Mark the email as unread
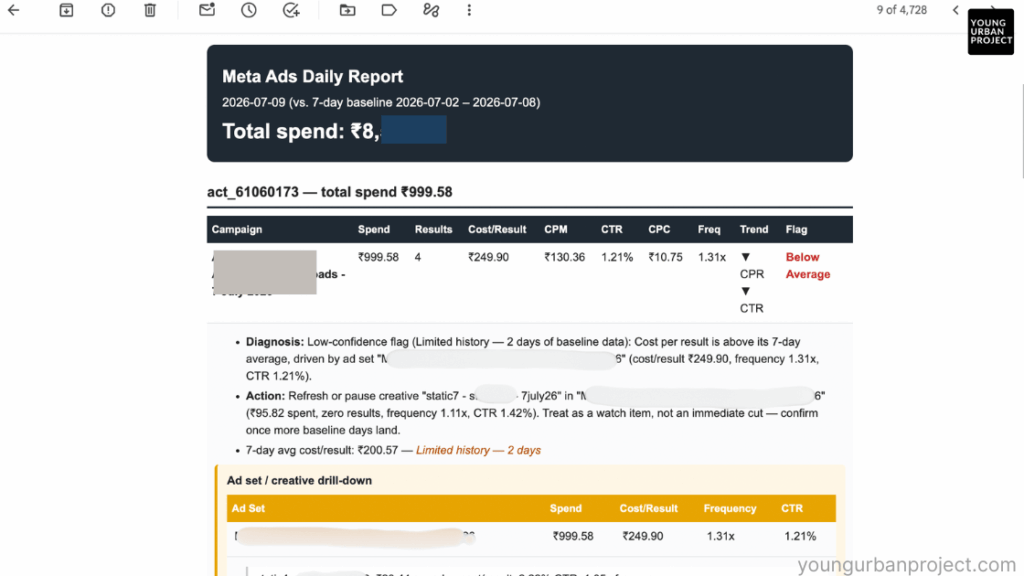The height and width of the screenshot is (576, 1024). point(207,10)
